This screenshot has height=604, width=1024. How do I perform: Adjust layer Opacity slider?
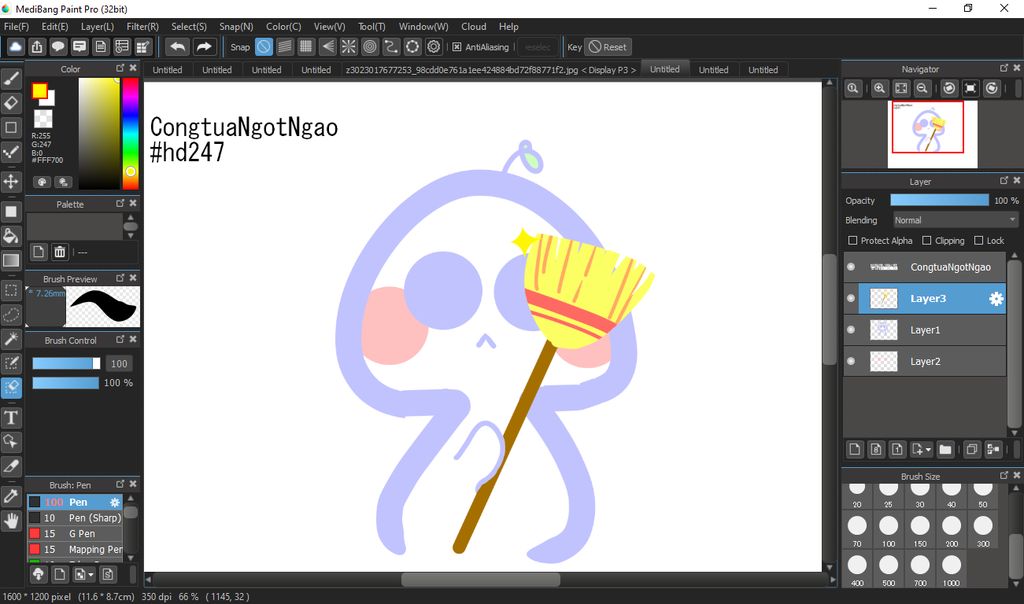939,200
